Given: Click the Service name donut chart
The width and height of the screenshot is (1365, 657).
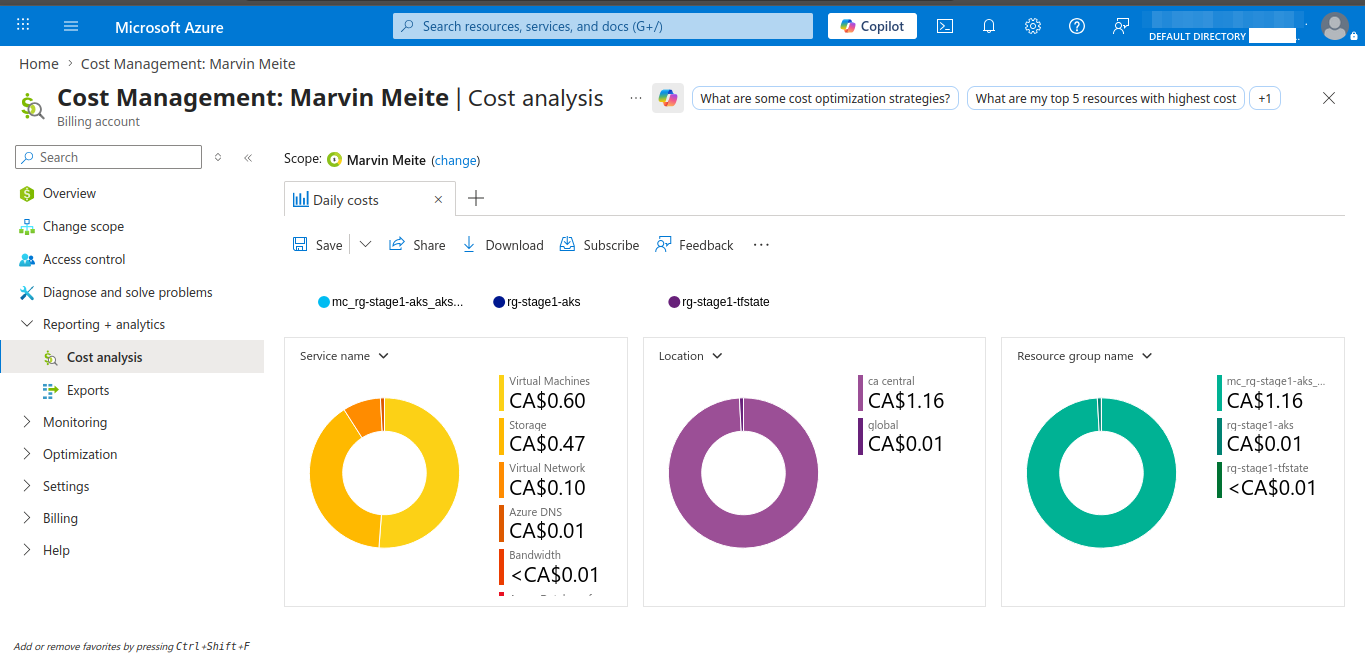Looking at the screenshot, I should click(x=385, y=473).
